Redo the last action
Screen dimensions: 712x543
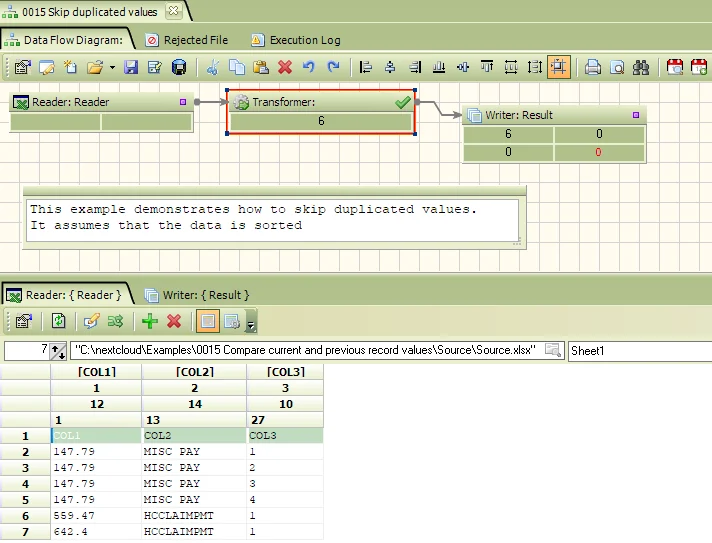point(333,68)
